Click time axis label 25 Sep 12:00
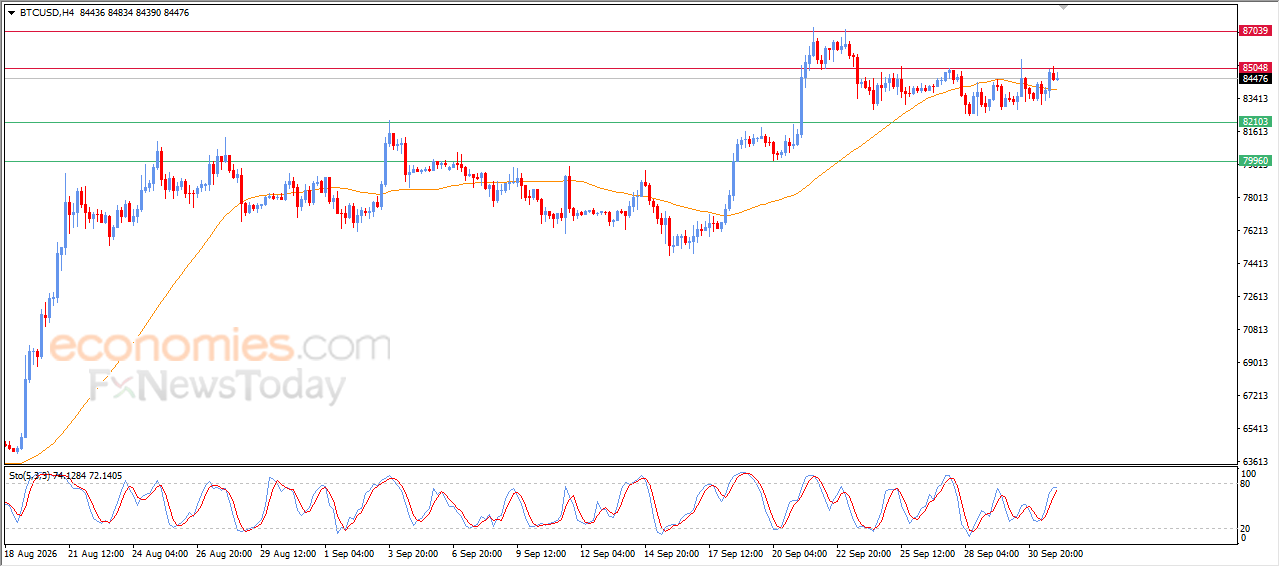The image size is (1280, 567). pos(930,553)
